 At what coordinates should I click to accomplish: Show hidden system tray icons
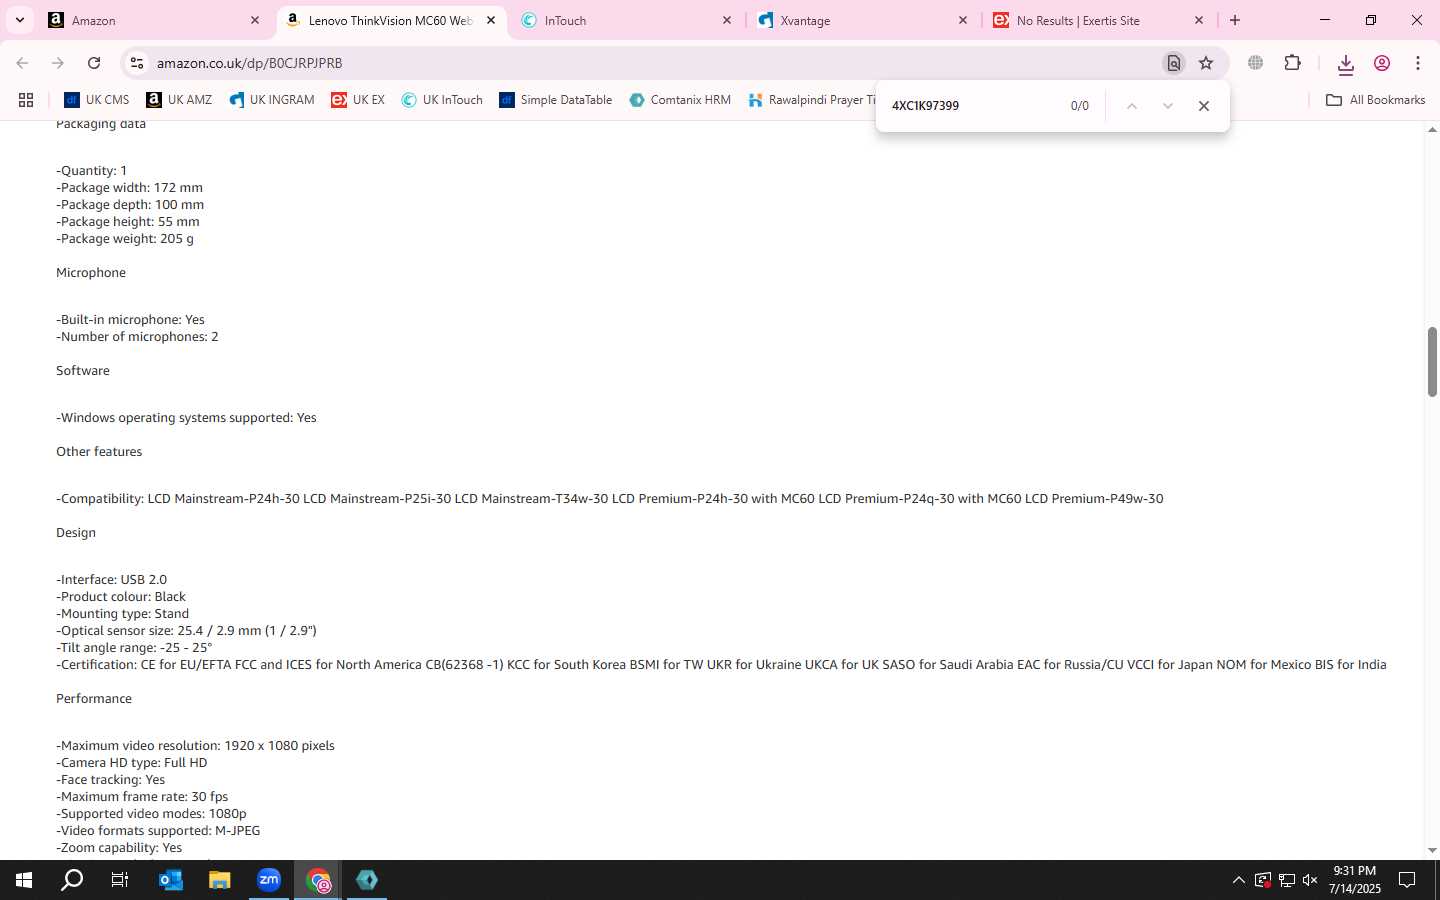[x=1238, y=880]
